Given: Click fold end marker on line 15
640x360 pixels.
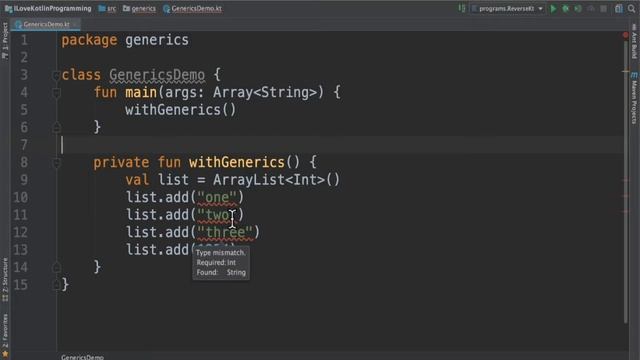Looking at the screenshot, I should [x=57, y=285].
